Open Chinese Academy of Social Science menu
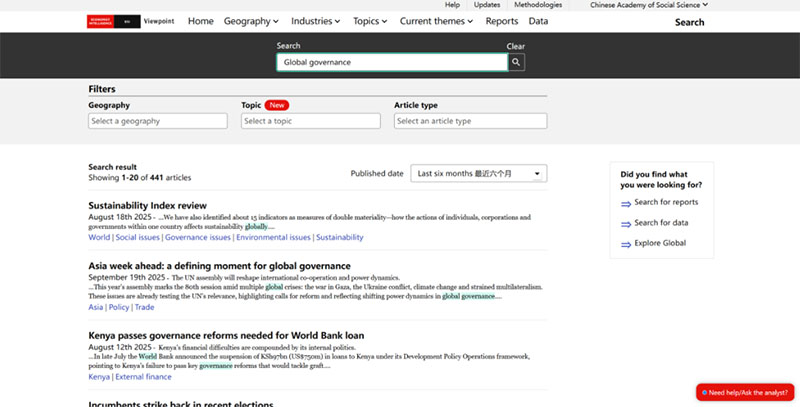Image resolution: width=800 pixels, height=407 pixels. (x=649, y=5)
